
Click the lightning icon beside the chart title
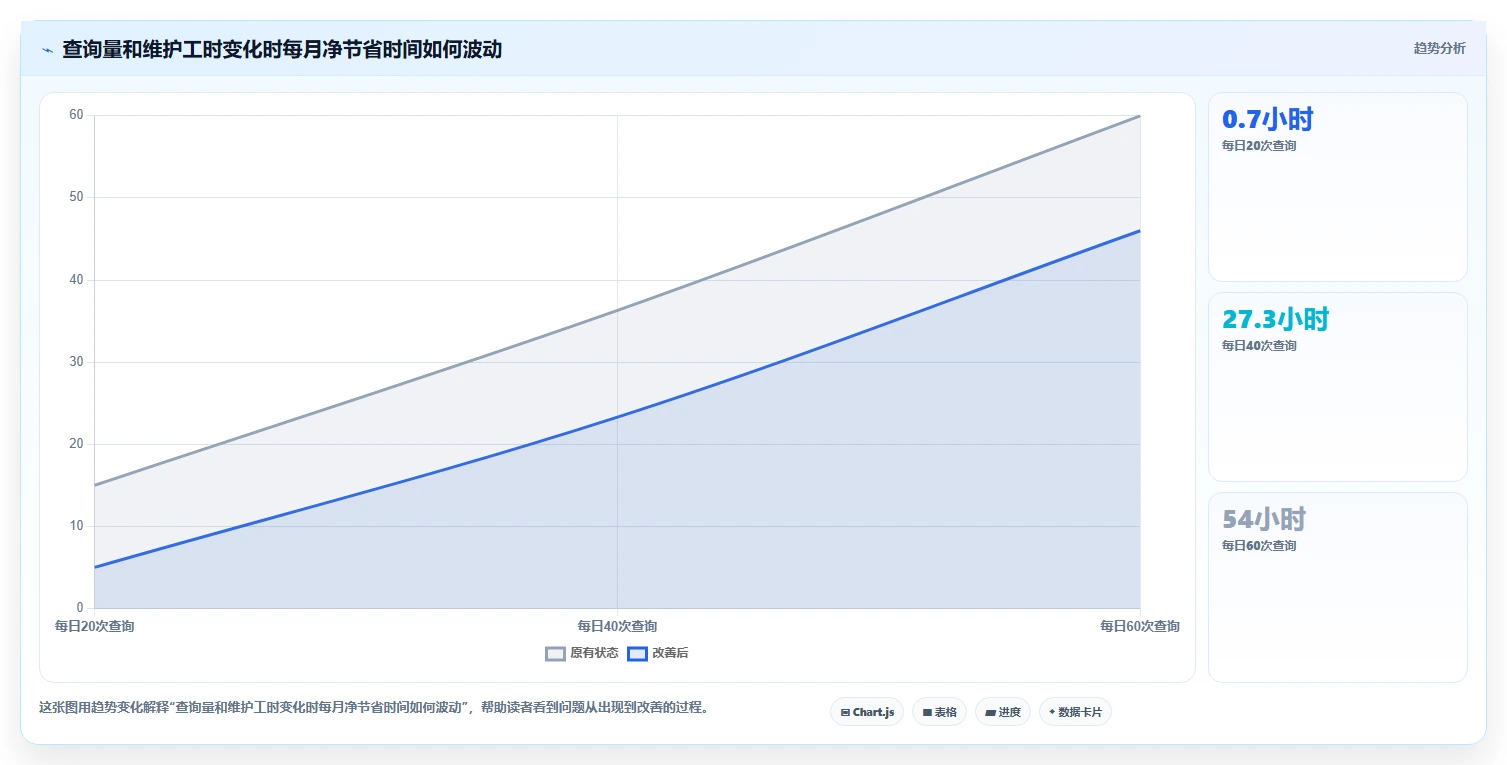click(47, 50)
